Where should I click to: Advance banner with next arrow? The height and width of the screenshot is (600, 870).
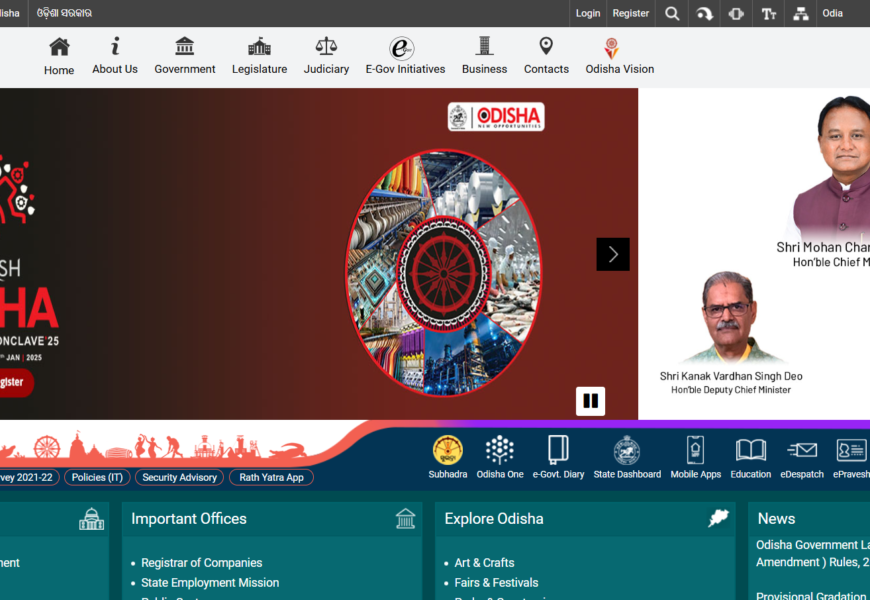[x=613, y=254]
